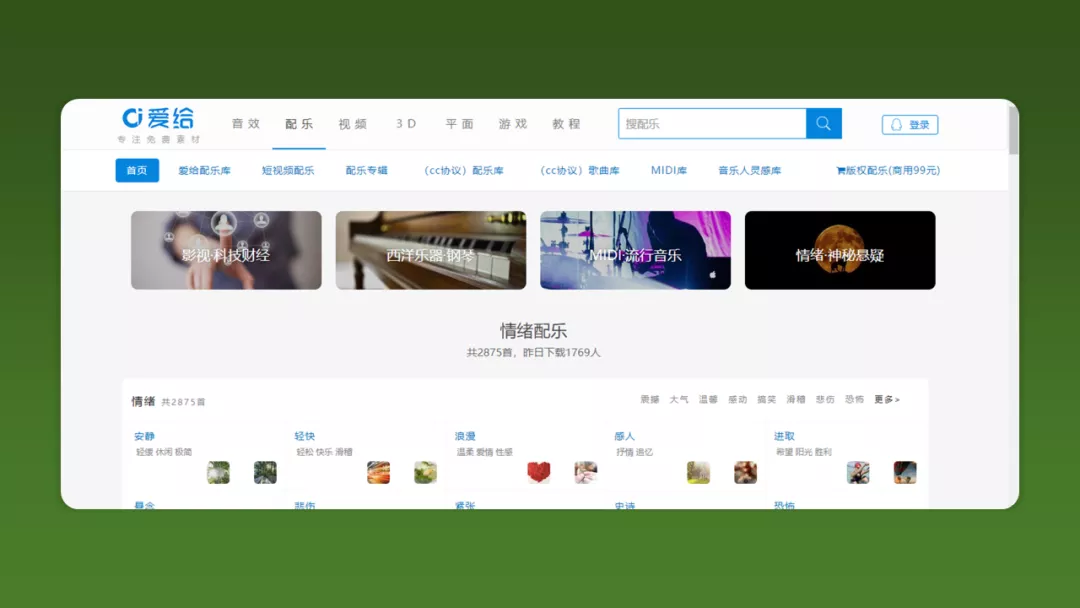This screenshot has width=1080, height=608.
Task: Click the 希望 阳光 胜利 subtags
Action: (804, 452)
